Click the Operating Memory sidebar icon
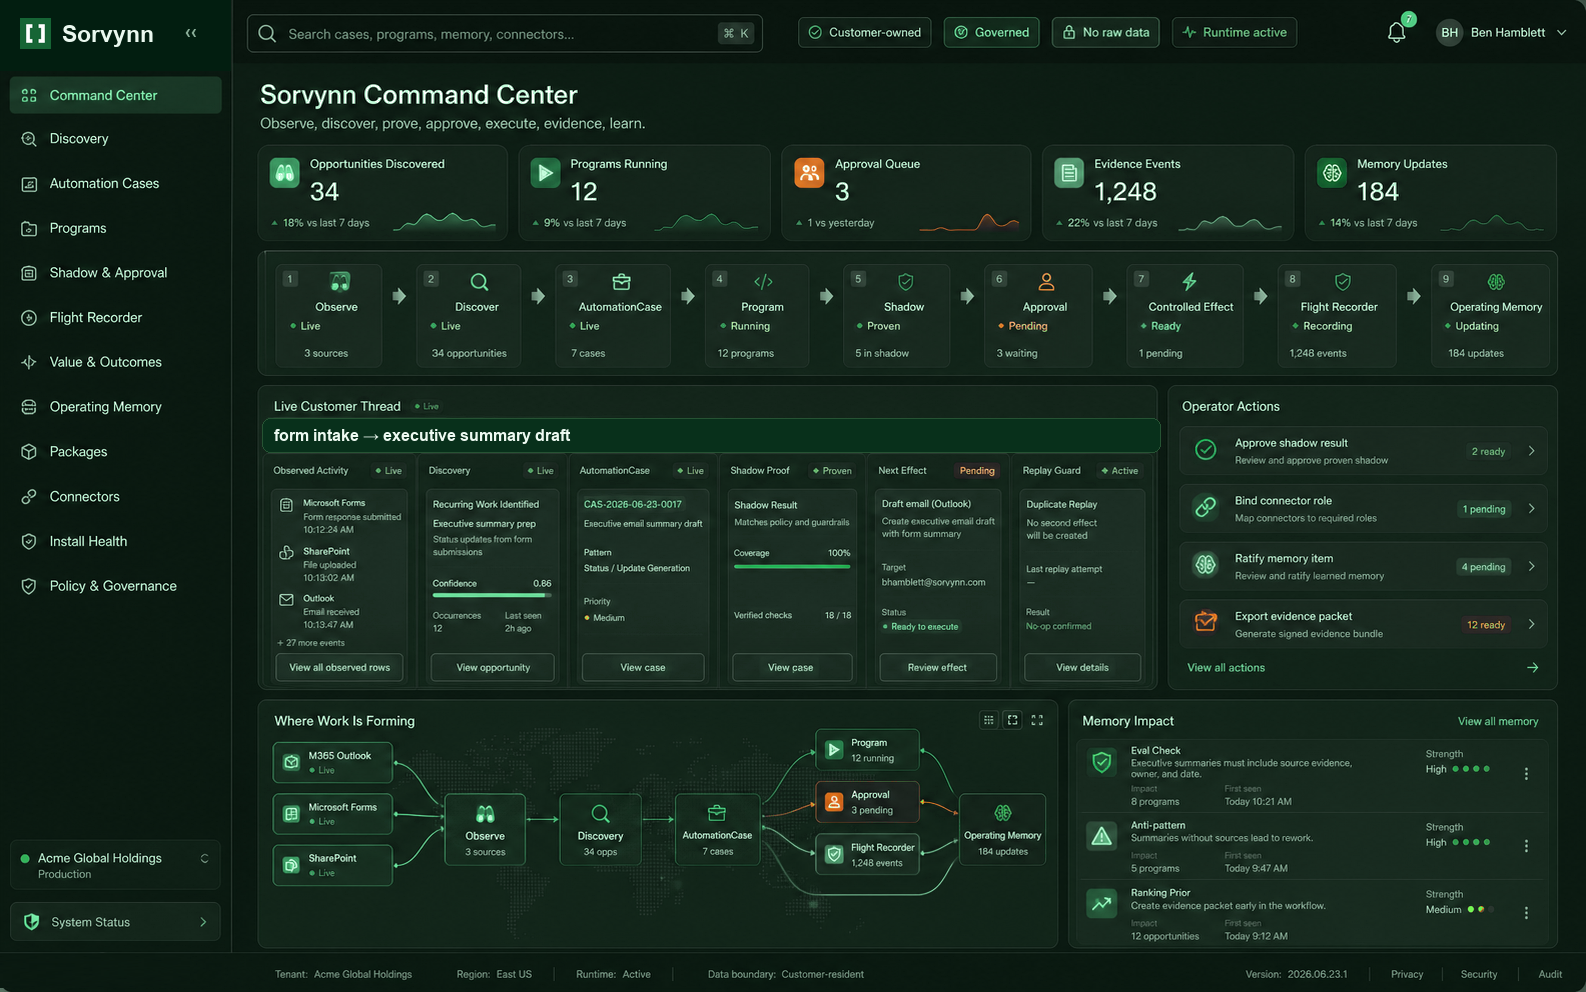Screen dimensions: 1586x992 click(x=29, y=407)
